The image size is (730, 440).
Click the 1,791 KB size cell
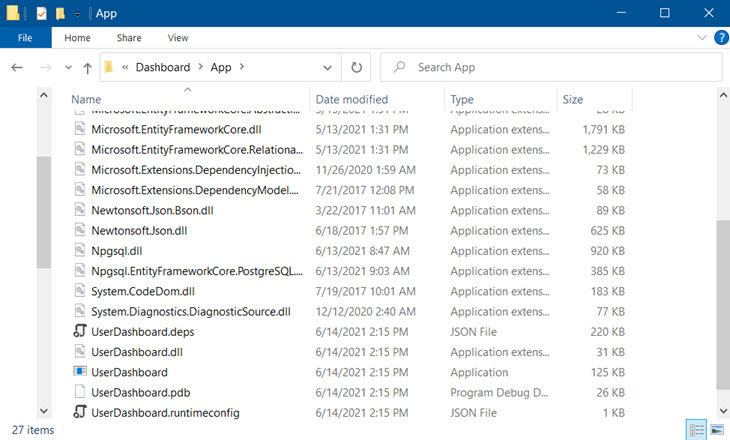point(603,129)
